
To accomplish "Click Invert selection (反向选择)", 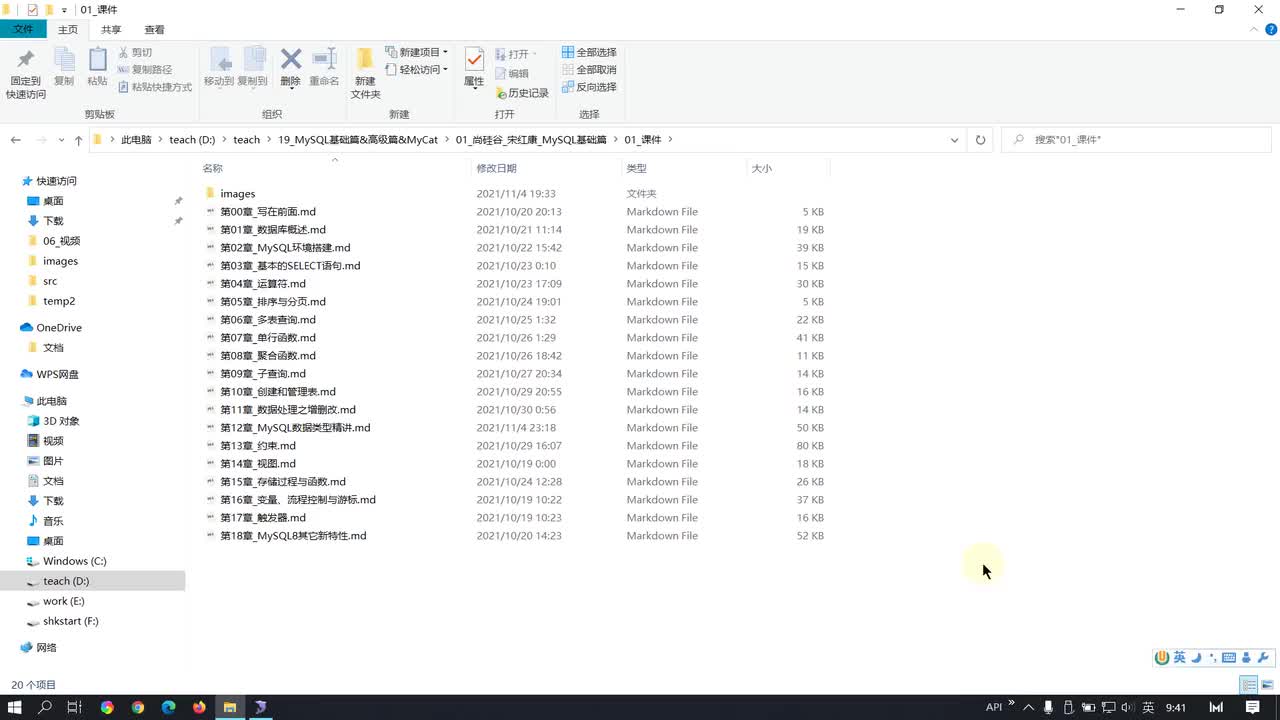I will pos(589,87).
